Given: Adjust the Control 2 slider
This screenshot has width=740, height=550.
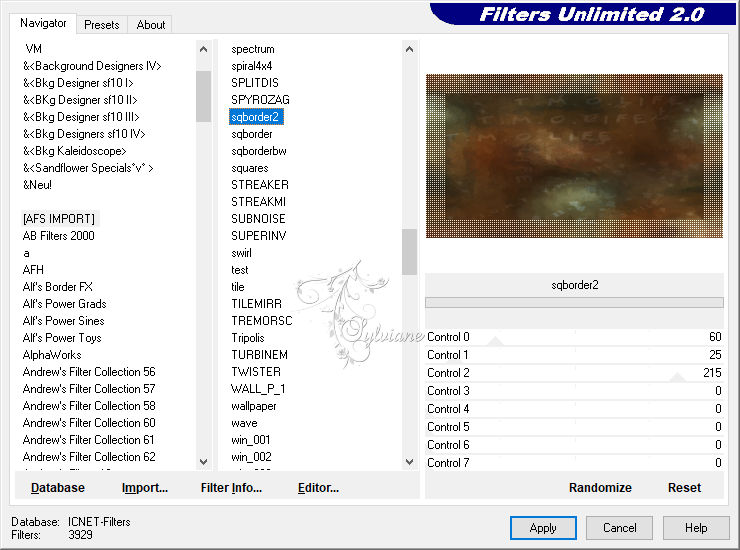Looking at the screenshot, I should tap(574, 373).
